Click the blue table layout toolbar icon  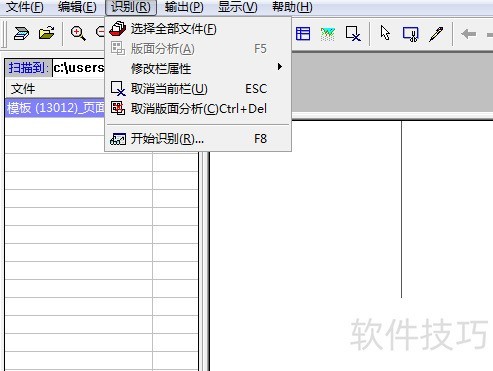click(x=303, y=34)
